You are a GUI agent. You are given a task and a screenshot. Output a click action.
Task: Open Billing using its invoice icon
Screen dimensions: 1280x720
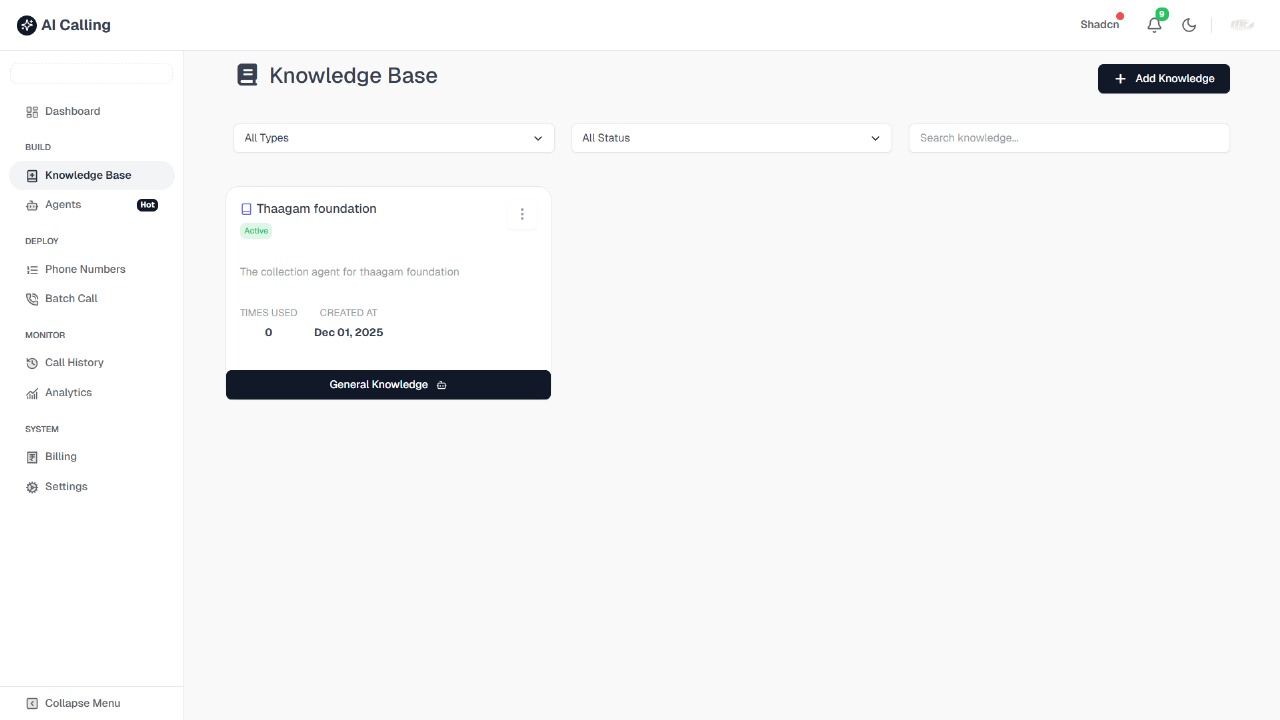pyautogui.click(x=31, y=456)
